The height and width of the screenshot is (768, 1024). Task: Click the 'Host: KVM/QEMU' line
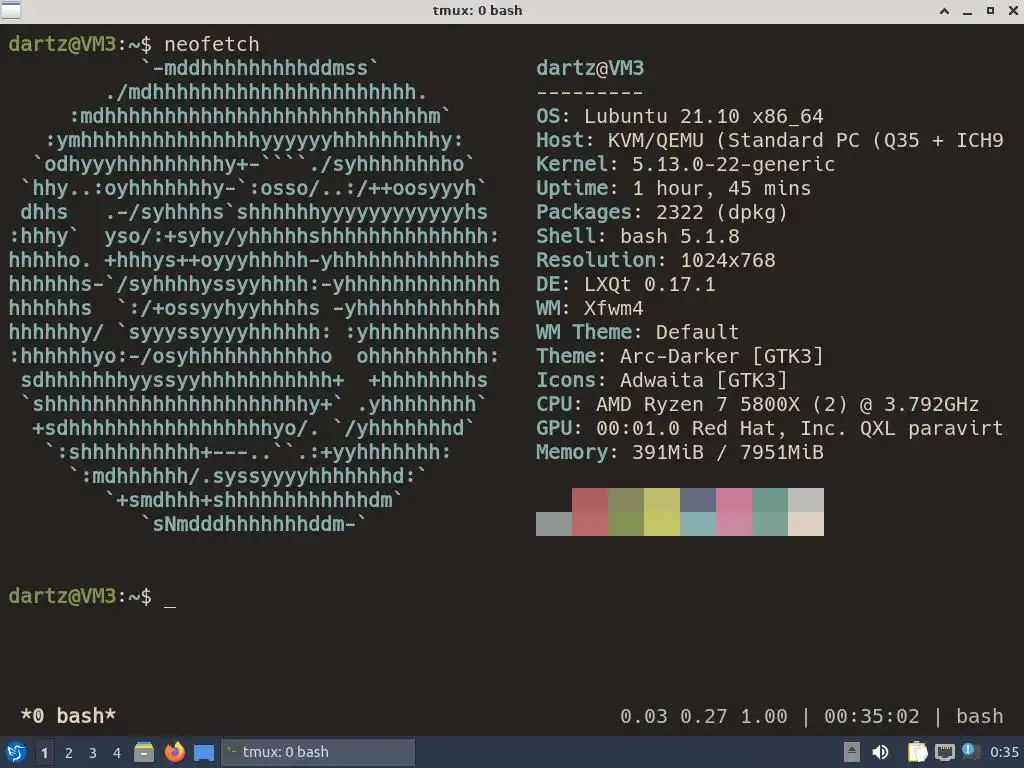click(769, 140)
